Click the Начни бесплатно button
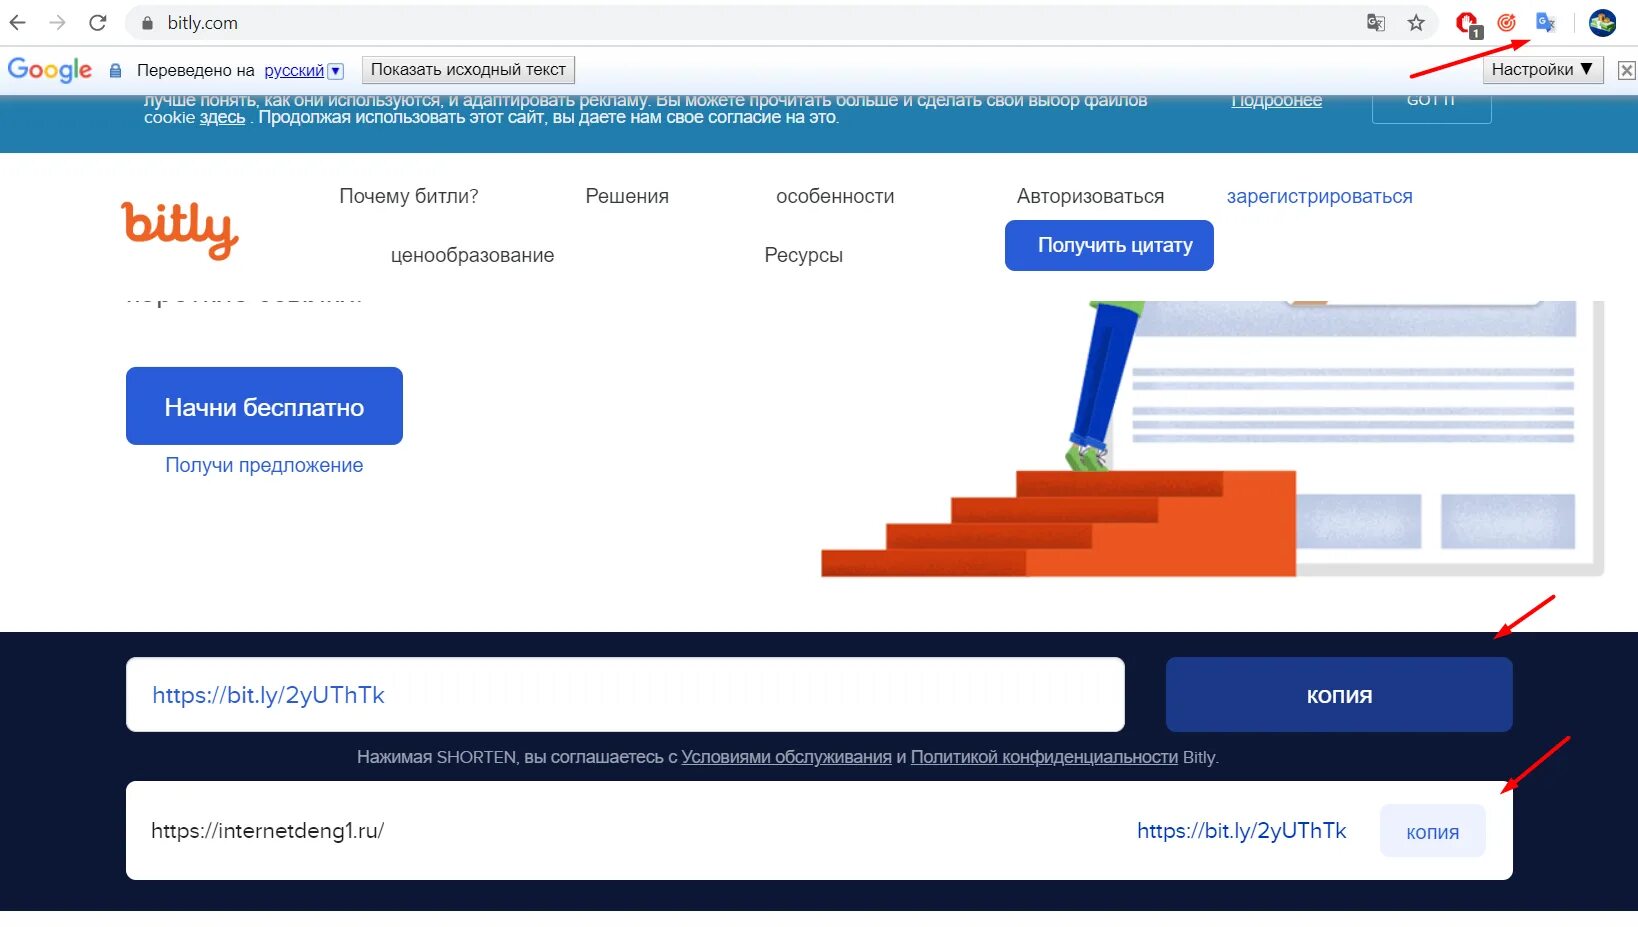 (264, 406)
